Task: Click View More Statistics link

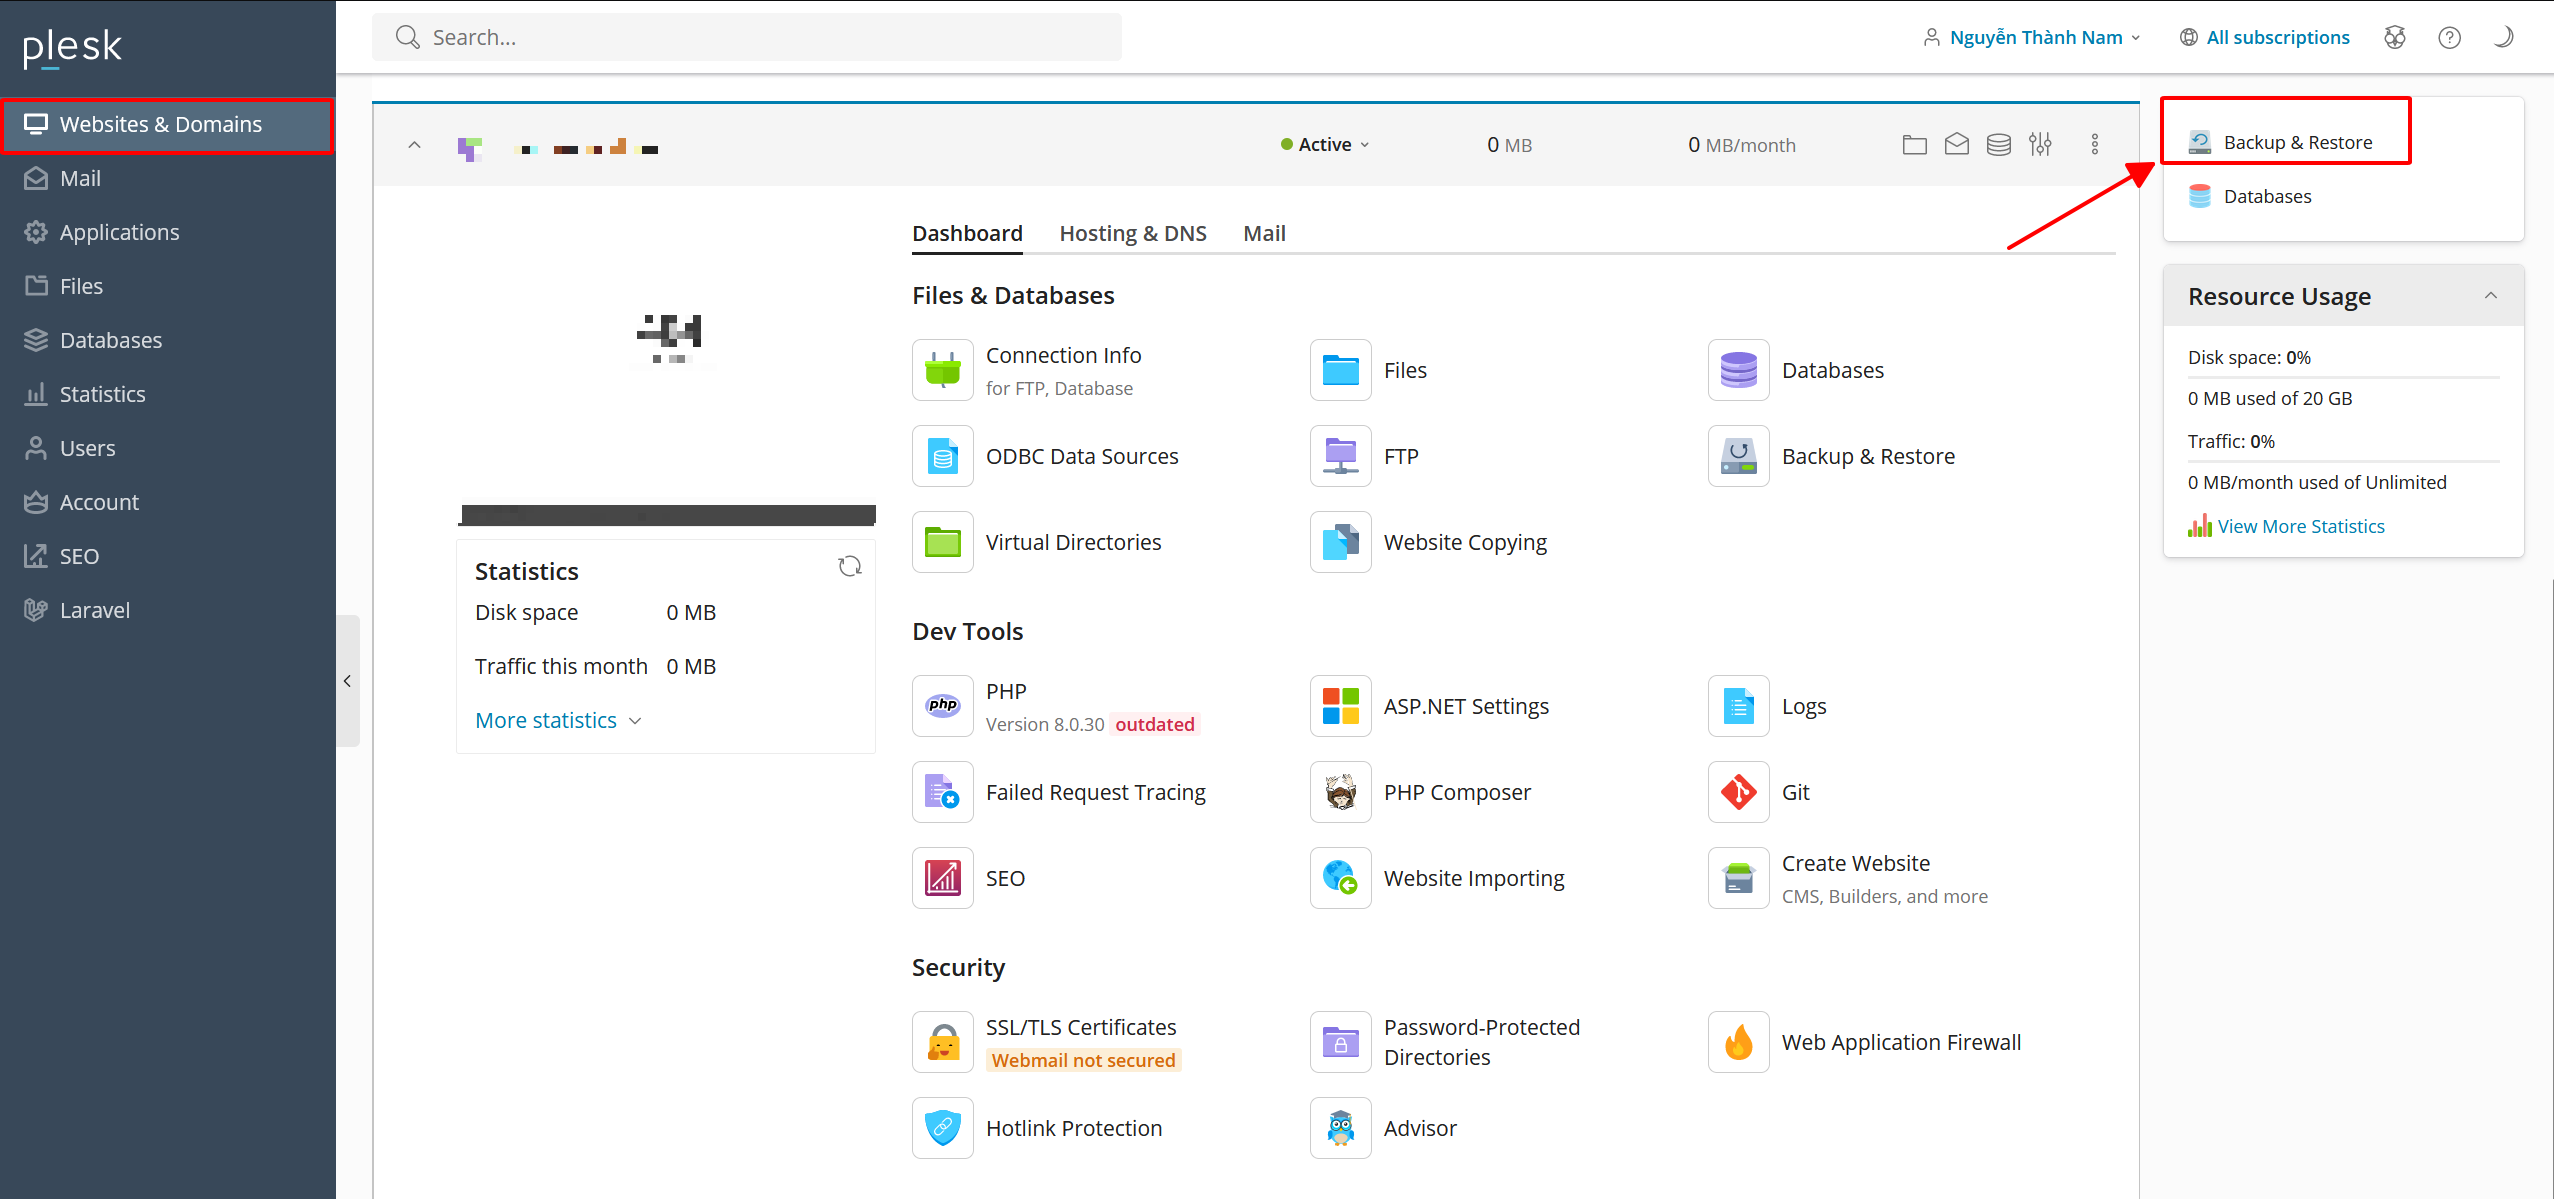Action: 2300,526
